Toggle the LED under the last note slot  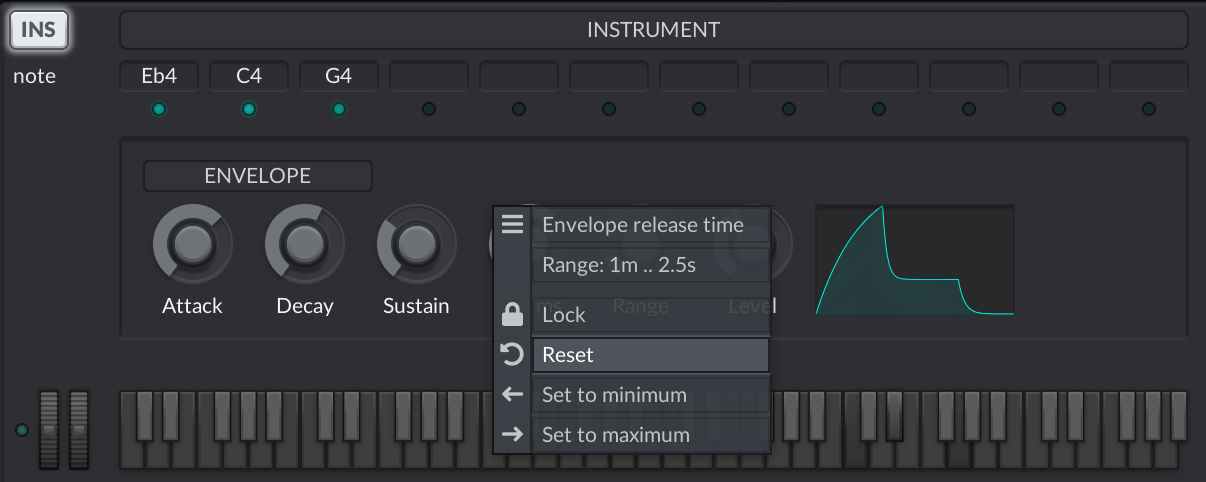coord(1149,109)
